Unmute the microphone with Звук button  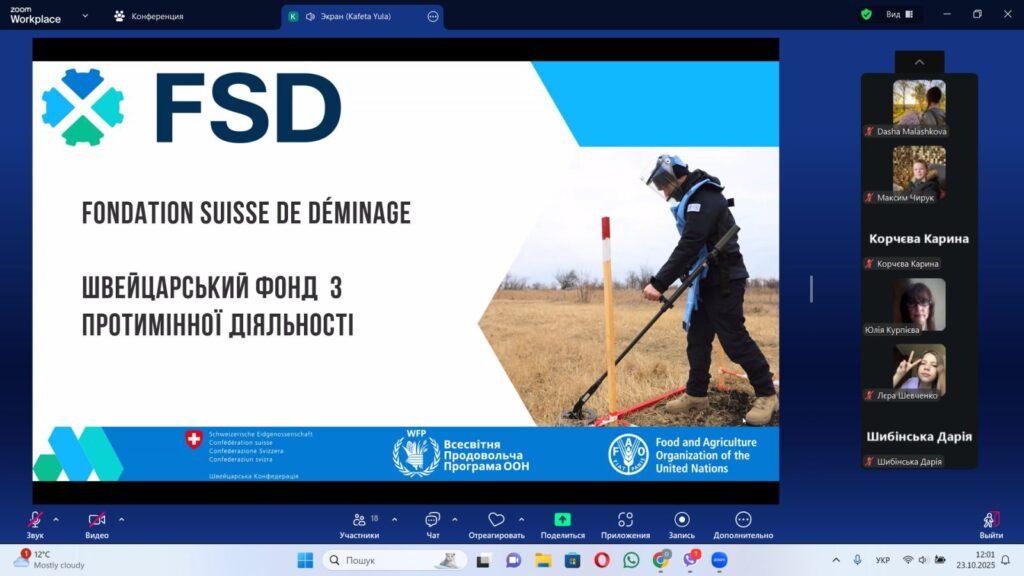click(35, 520)
